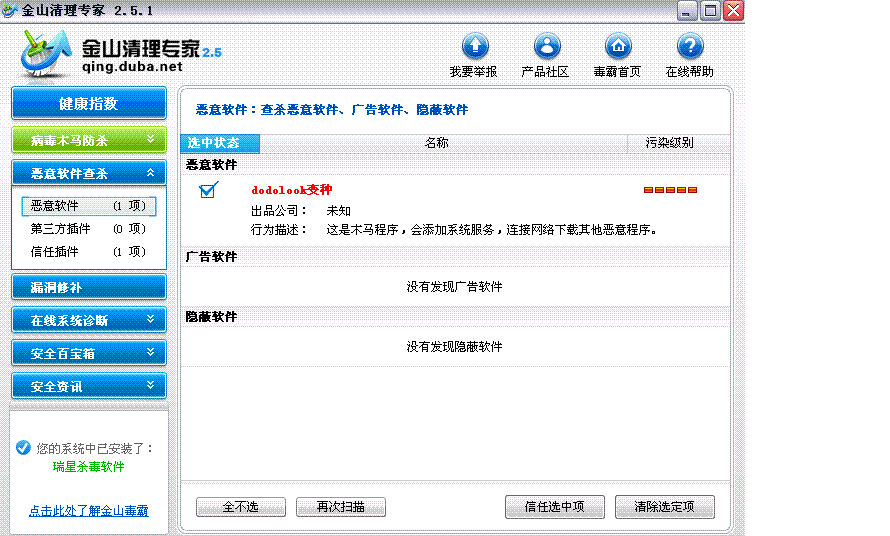The width and height of the screenshot is (890, 536).
Task: Collapse the 恶意软件查杀 section arrow
Action: click(x=150, y=173)
